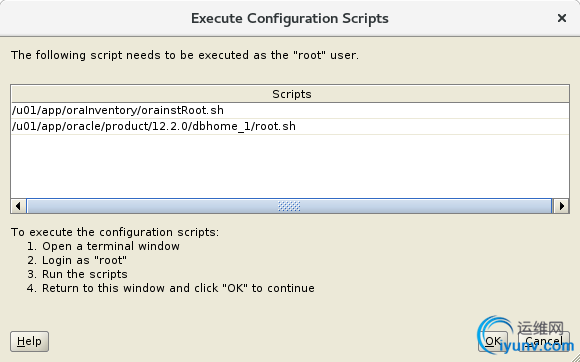Image resolution: width=580 pixels, height=362 pixels.
Task: Open Help for this dialog
Action: click(29, 341)
